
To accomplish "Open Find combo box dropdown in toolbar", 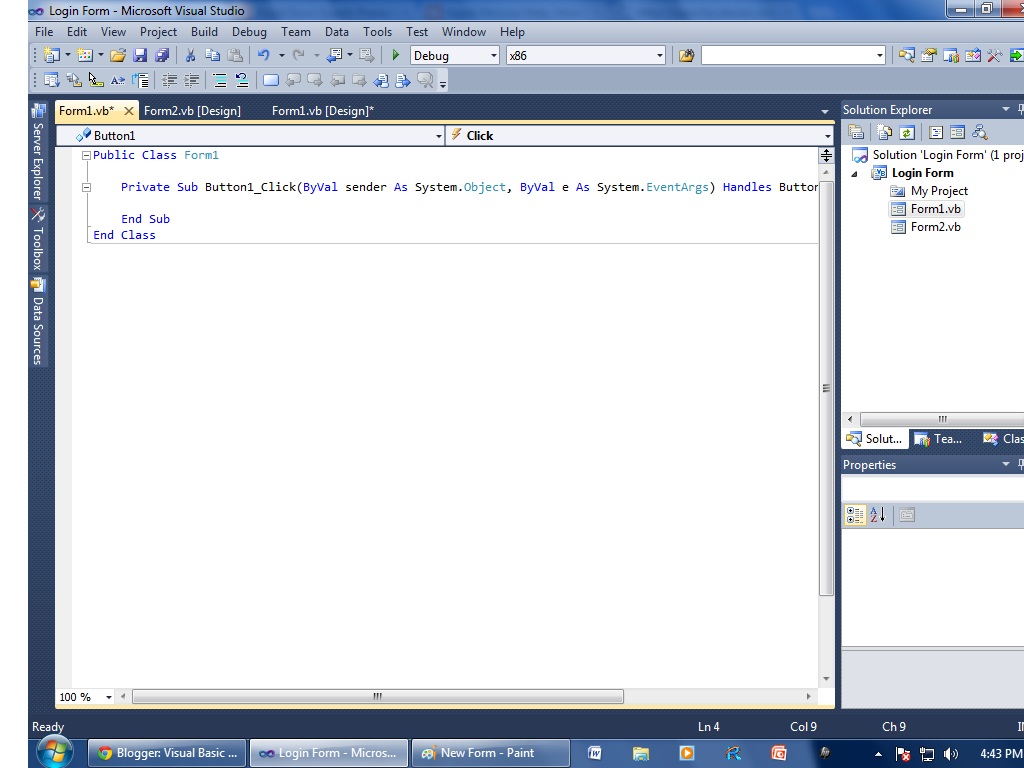I will point(880,56).
